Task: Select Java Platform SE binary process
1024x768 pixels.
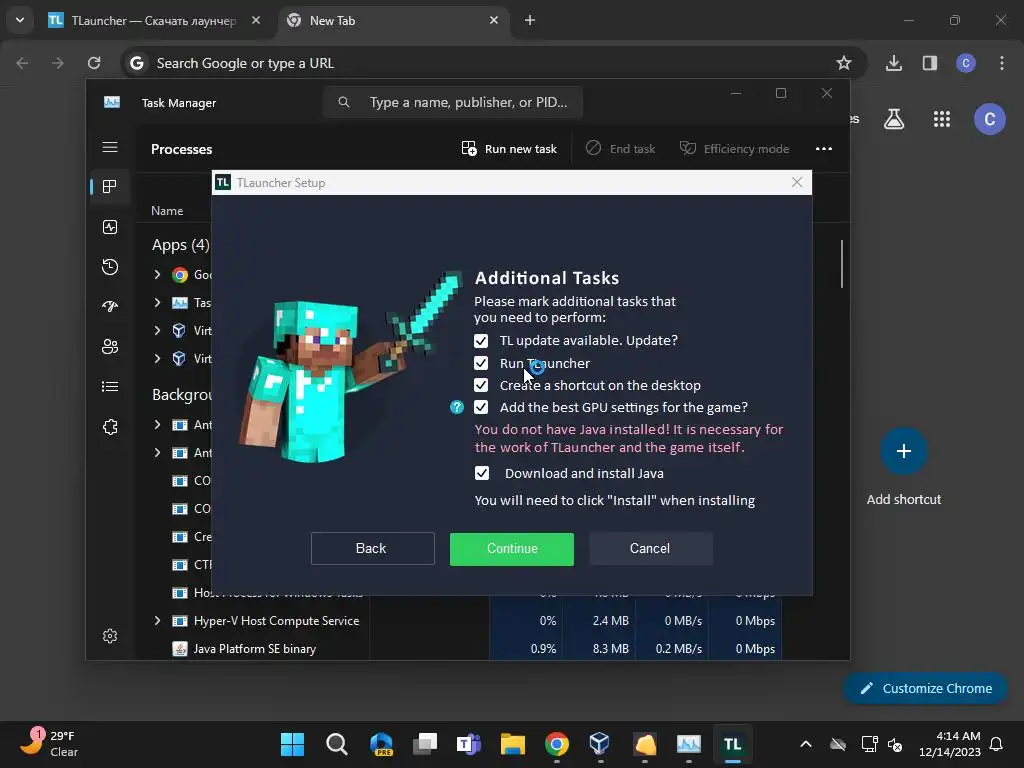Action: point(255,648)
